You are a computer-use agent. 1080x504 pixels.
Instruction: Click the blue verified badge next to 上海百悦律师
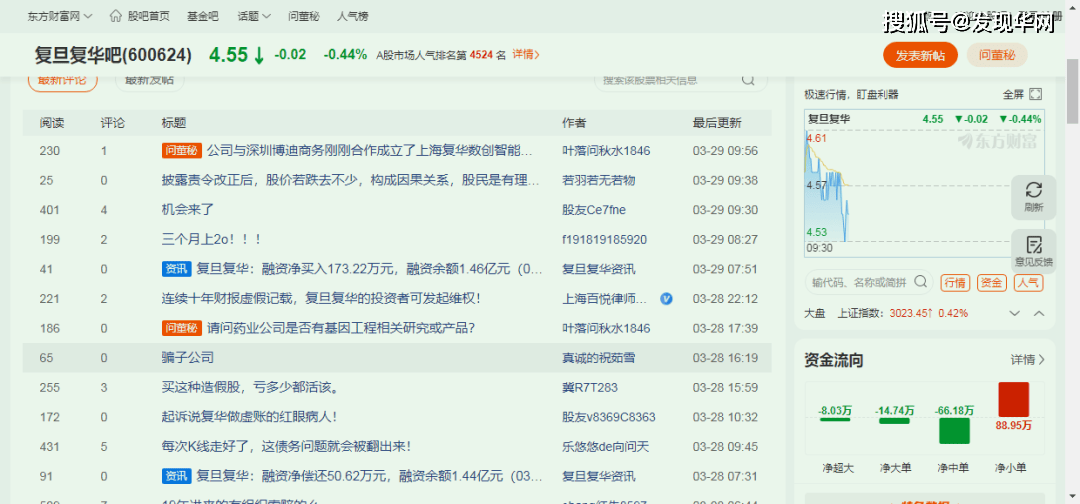pyautogui.click(x=666, y=298)
